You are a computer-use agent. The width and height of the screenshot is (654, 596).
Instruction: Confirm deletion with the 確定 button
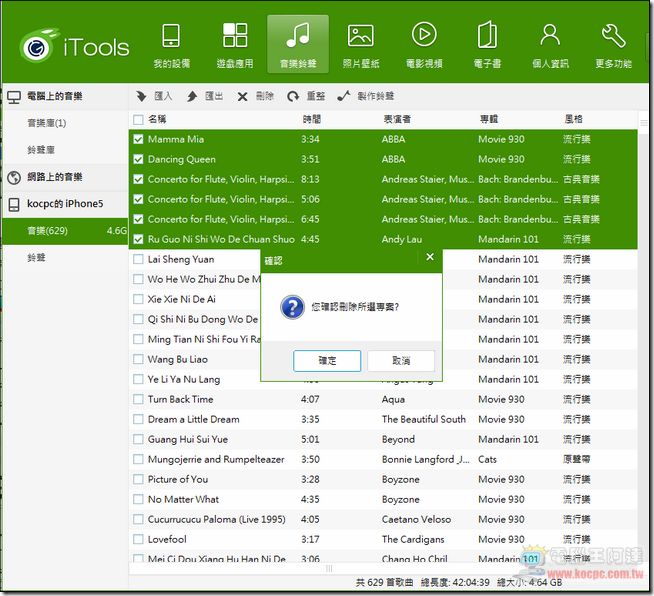click(x=327, y=361)
